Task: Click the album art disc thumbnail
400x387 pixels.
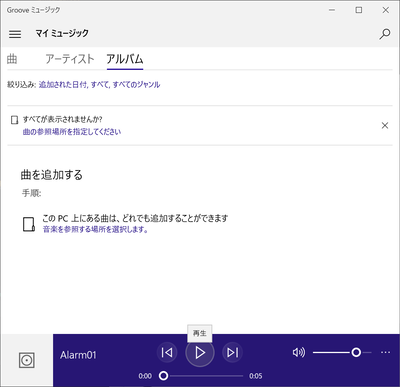Action: [27, 360]
